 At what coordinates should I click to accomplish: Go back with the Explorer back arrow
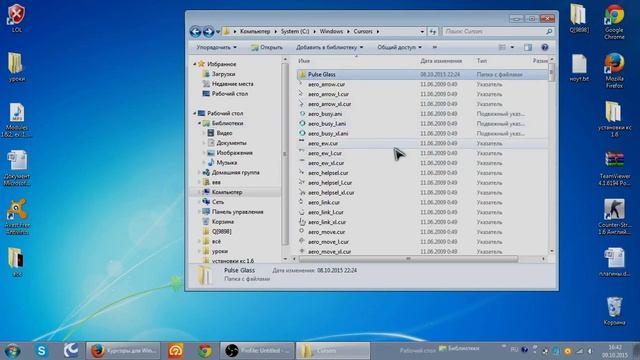[195, 31]
